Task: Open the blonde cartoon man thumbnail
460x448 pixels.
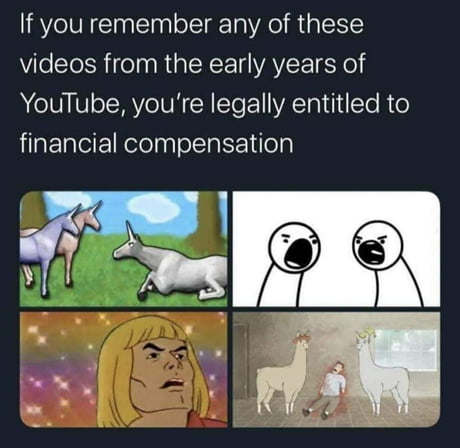Action: [123, 370]
